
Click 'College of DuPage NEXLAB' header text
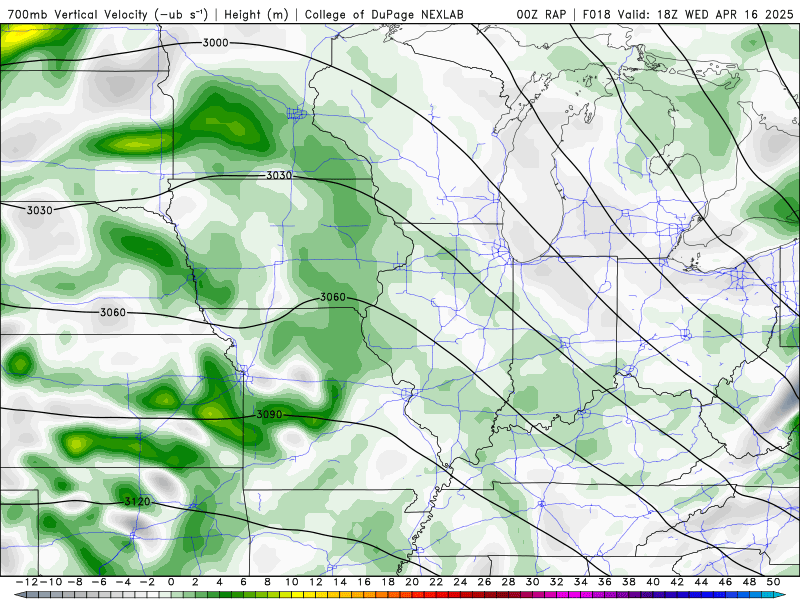coord(384,14)
